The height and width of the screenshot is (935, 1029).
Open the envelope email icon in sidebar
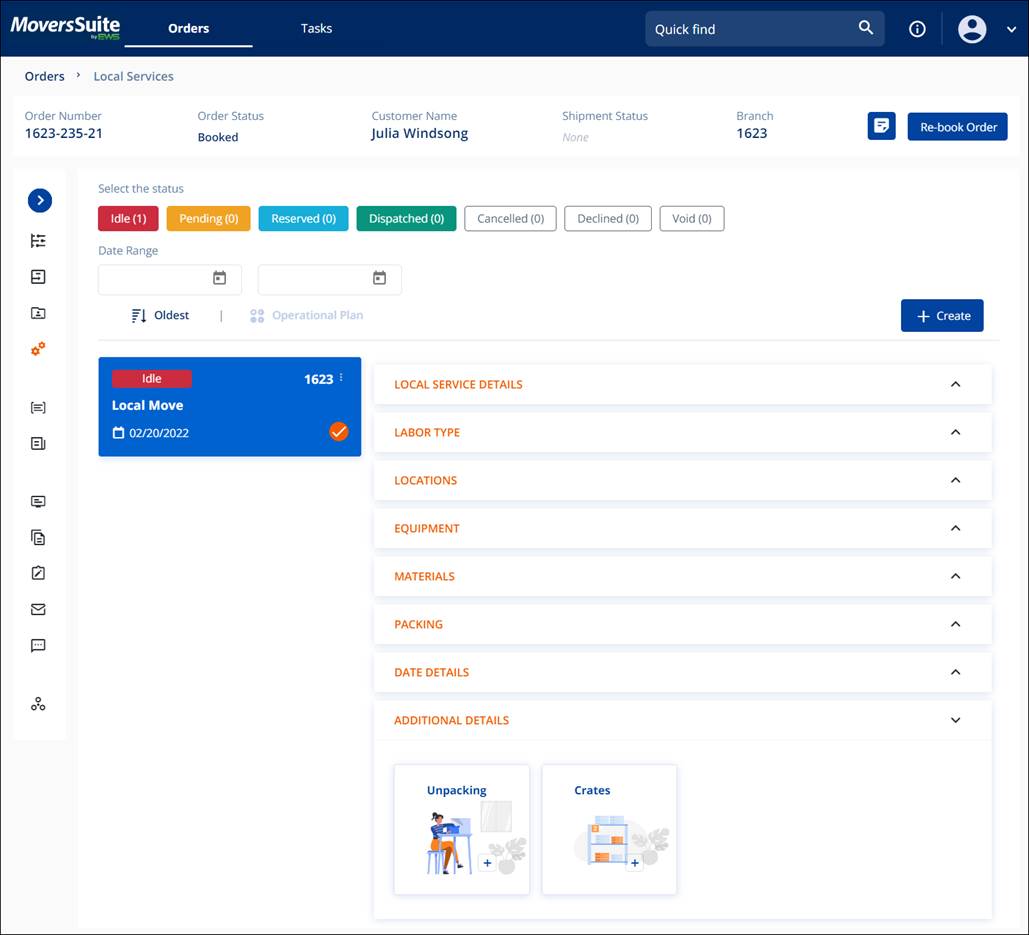[38, 609]
